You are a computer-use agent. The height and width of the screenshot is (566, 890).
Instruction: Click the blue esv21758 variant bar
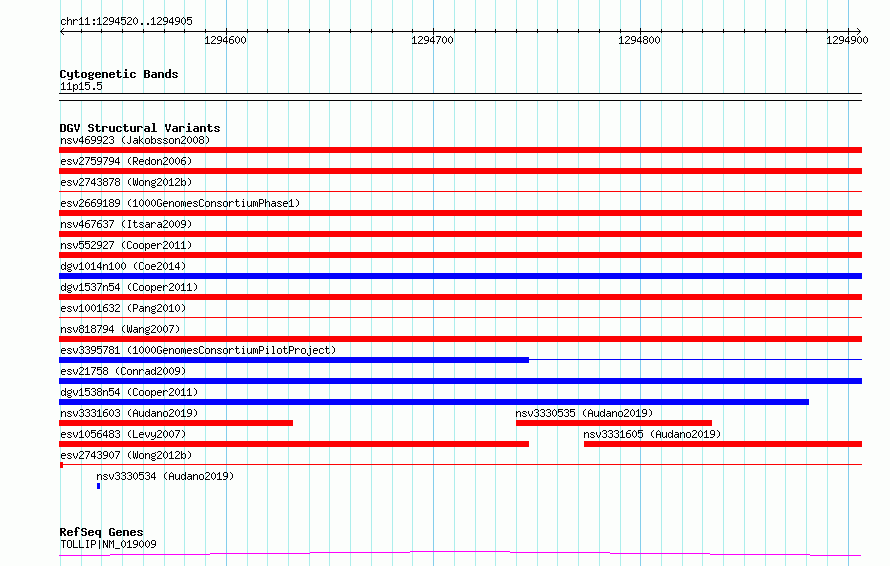click(460, 381)
